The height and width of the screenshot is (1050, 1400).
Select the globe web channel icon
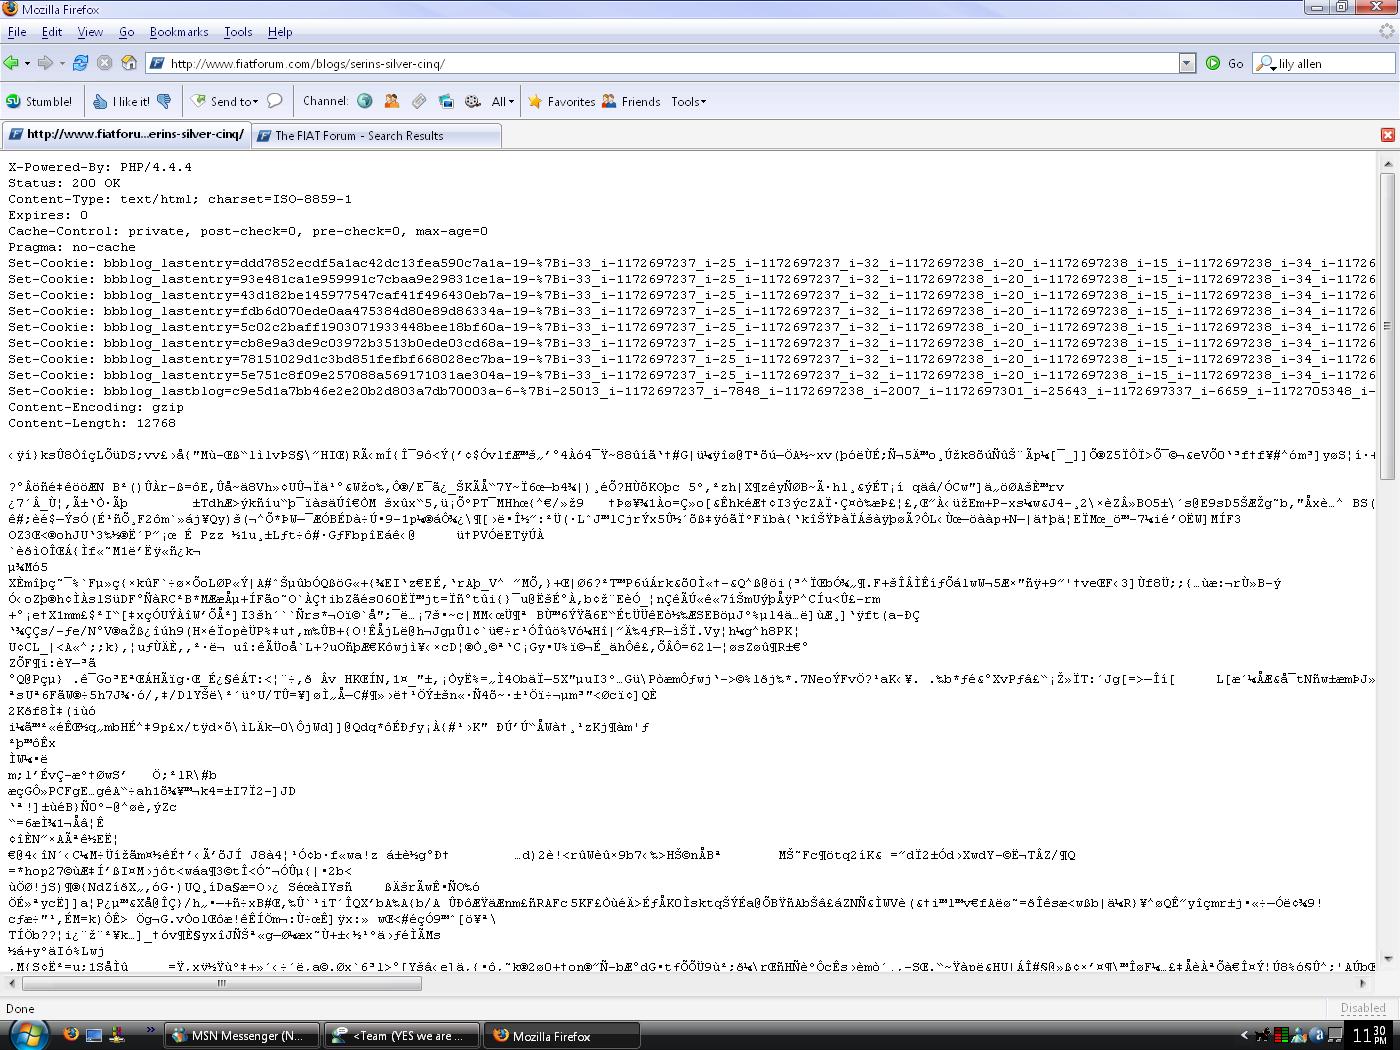click(x=365, y=101)
